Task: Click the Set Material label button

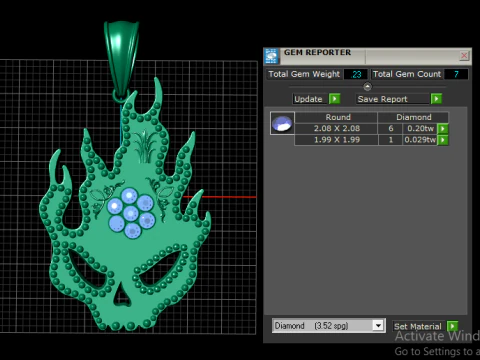Action: 418,326
